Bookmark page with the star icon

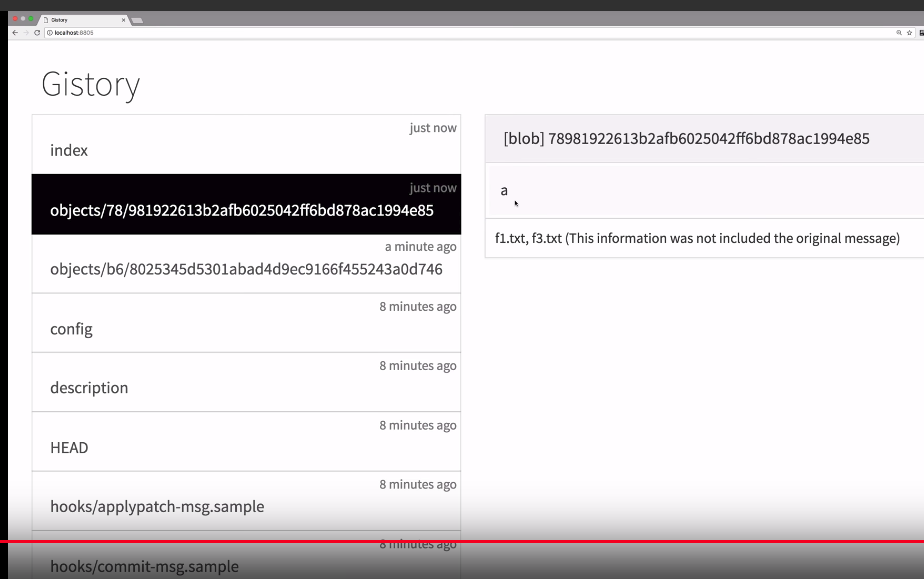click(x=909, y=33)
